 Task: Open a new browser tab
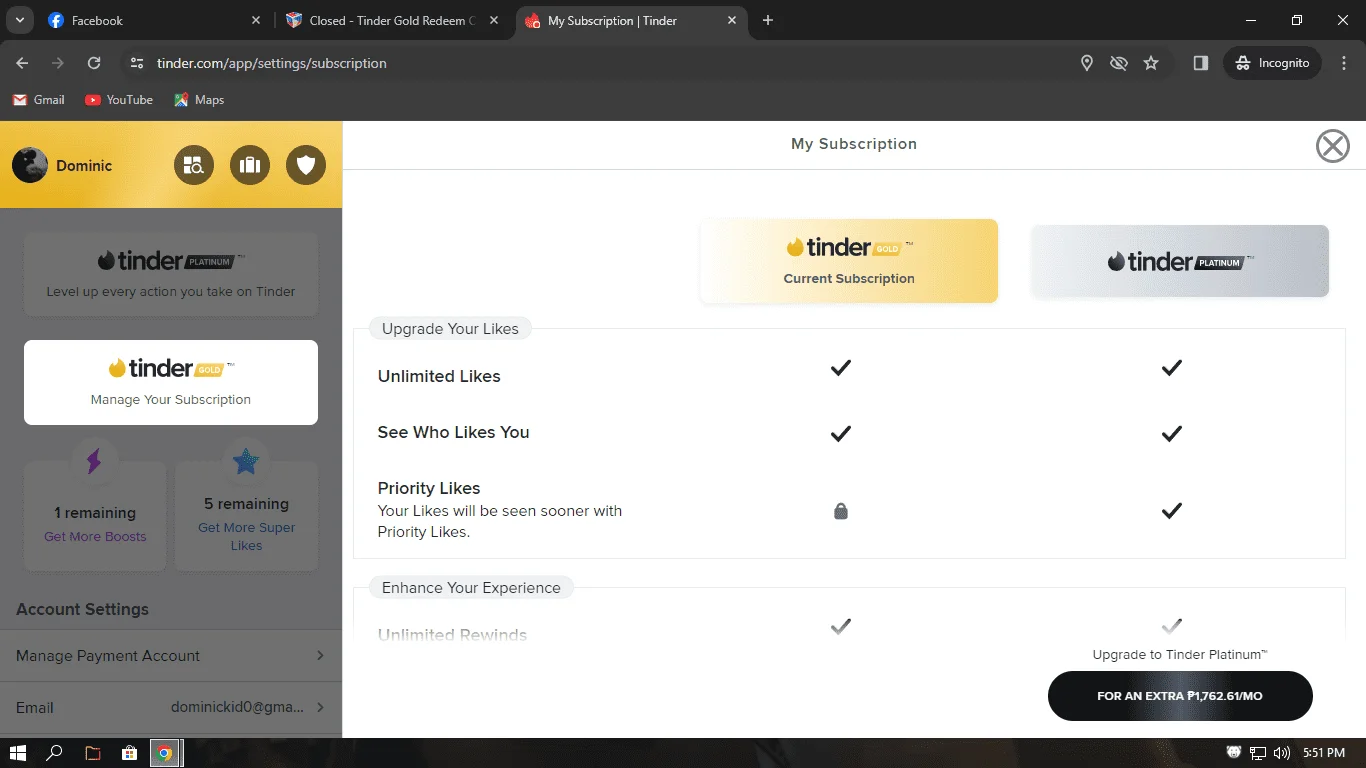[768, 21]
